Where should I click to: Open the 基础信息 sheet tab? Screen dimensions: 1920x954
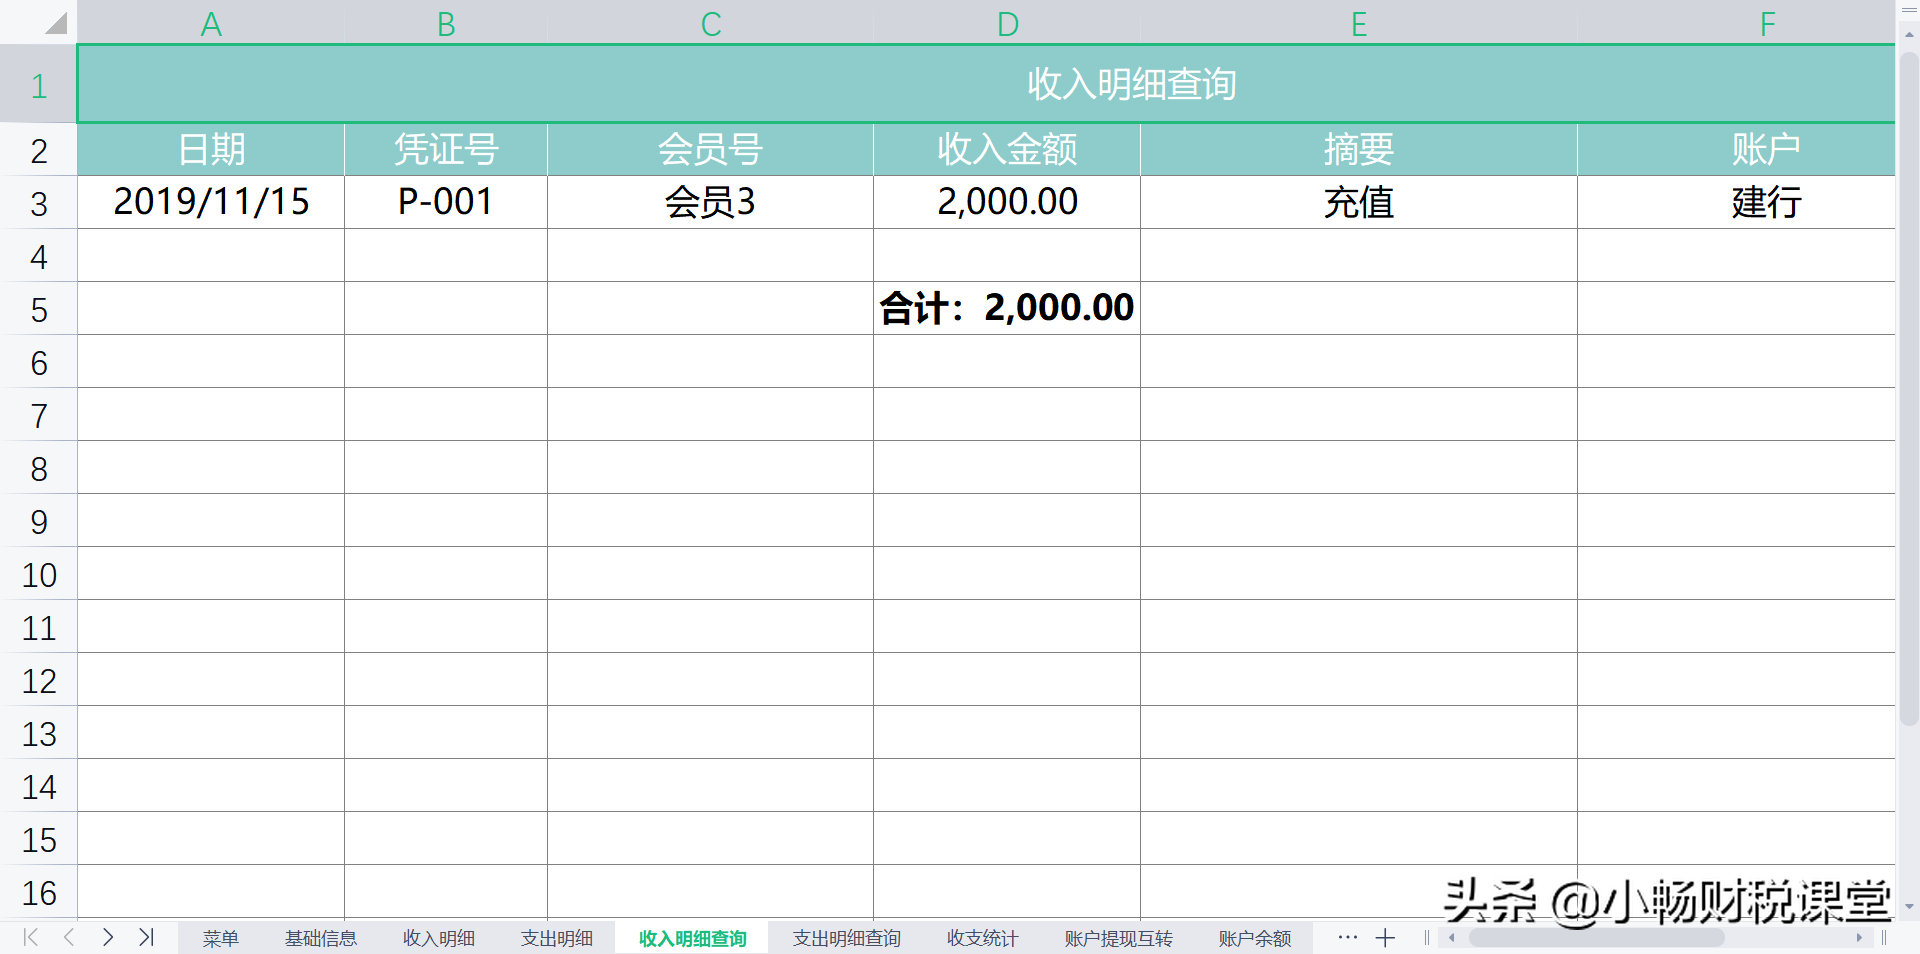pos(321,938)
